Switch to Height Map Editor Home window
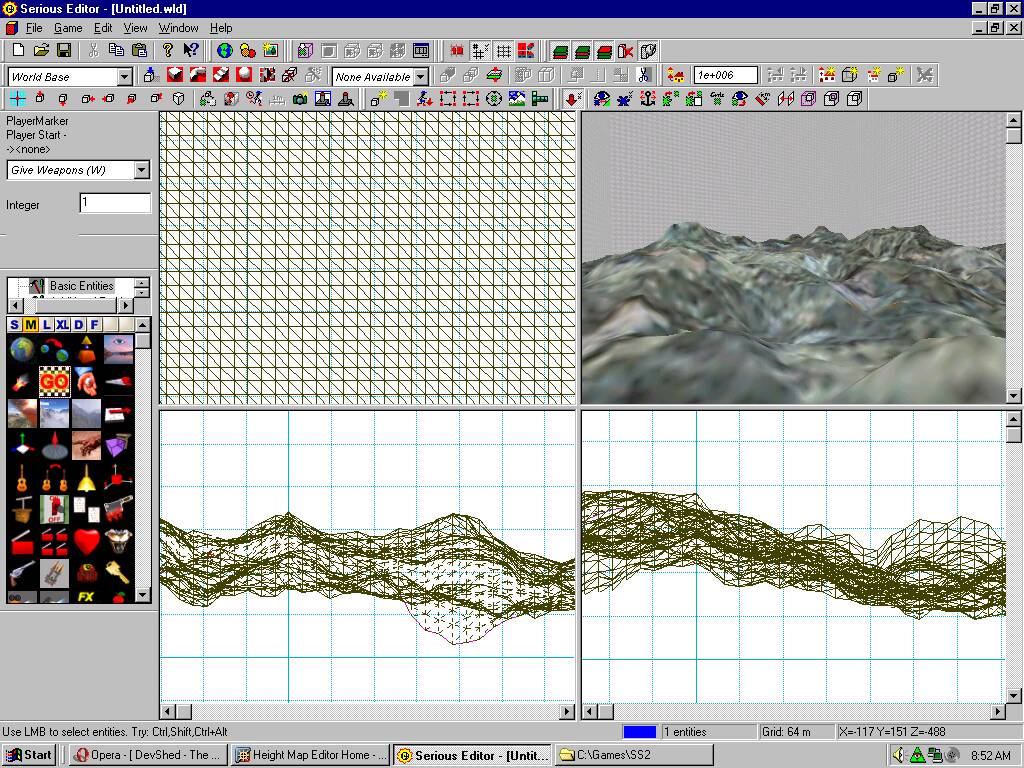 311,755
